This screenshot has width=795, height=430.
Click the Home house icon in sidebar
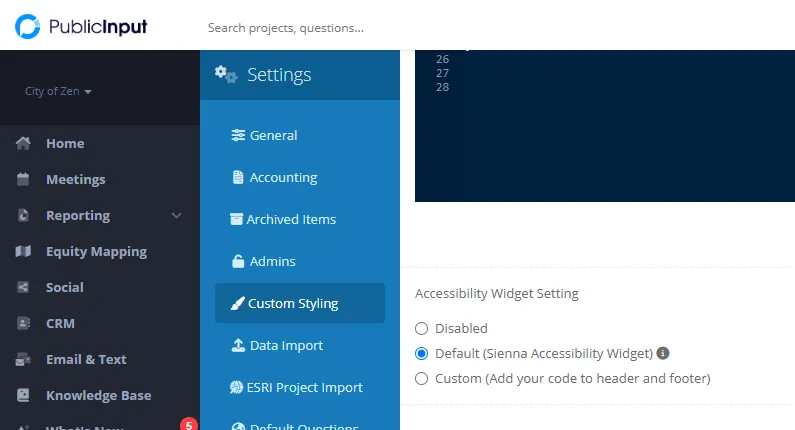[x=24, y=144]
